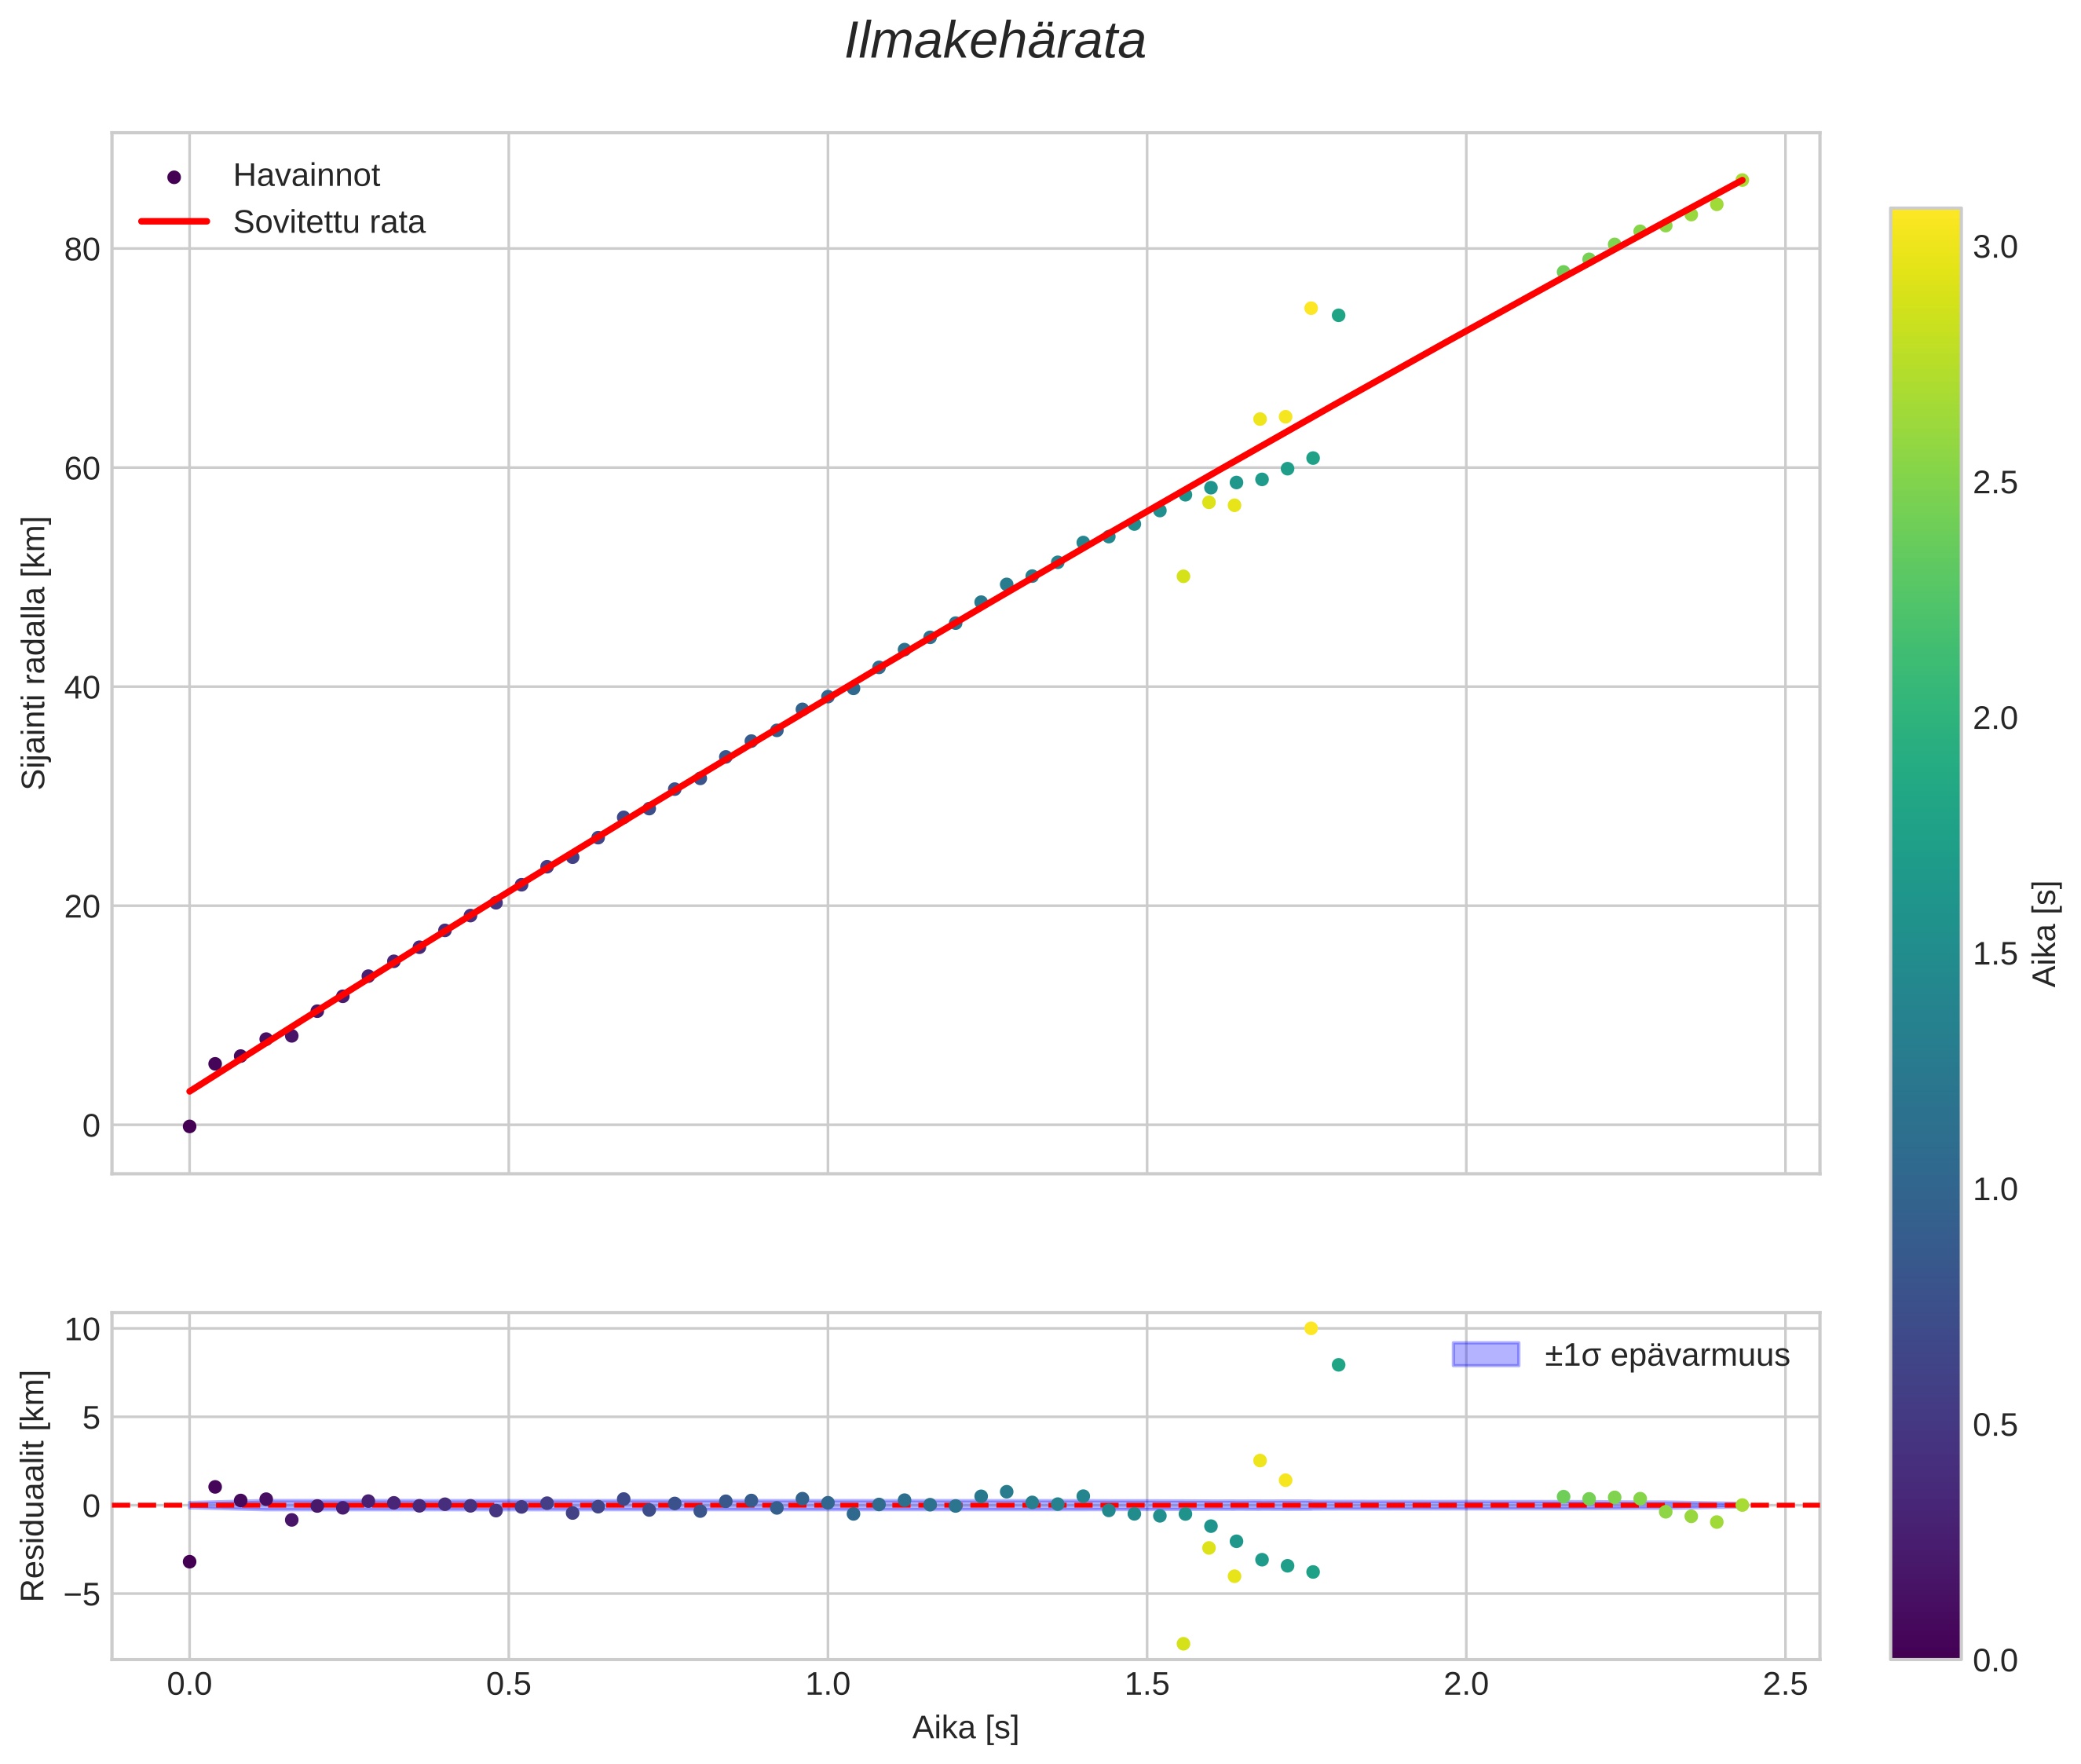Click the Sovitettu rata legend text

pyautogui.click(x=329, y=222)
